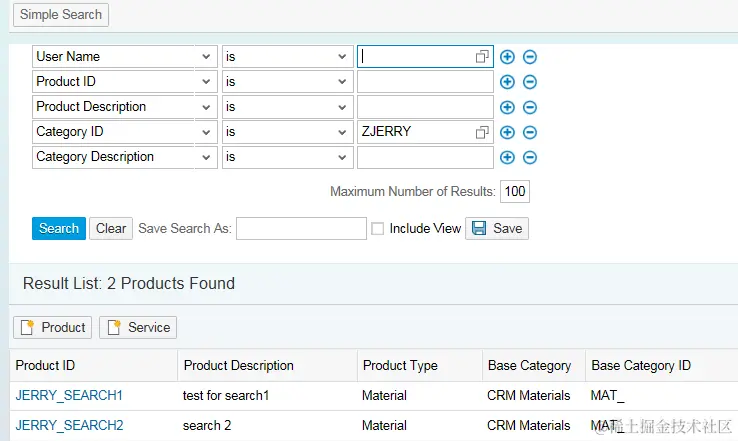The height and width of the screenshot is (441, 738).
Task: Remove the User Name search criterion row
Action: tap(530, 57)
